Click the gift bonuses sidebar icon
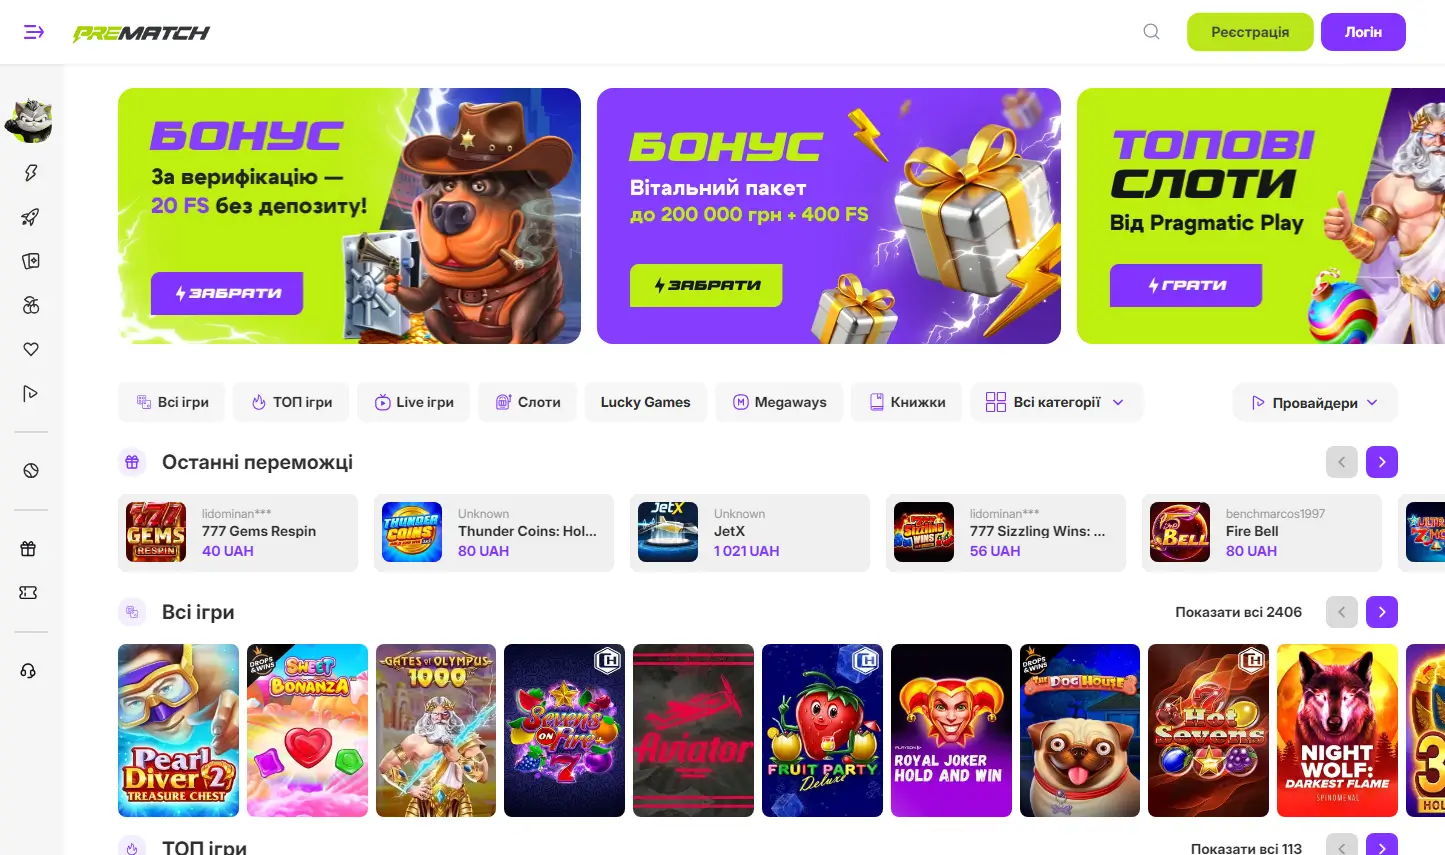This screenshot has height=855, width=1445. tap(28, 548)
